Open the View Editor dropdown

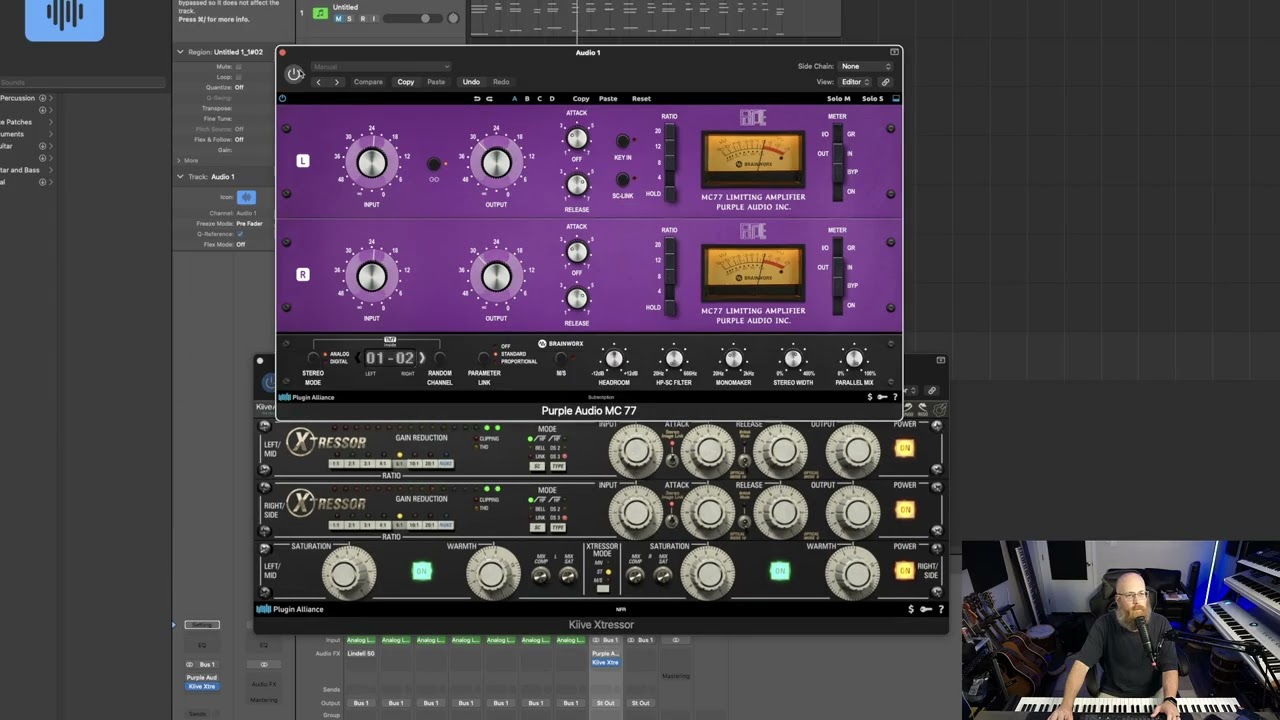pos(856,82)
